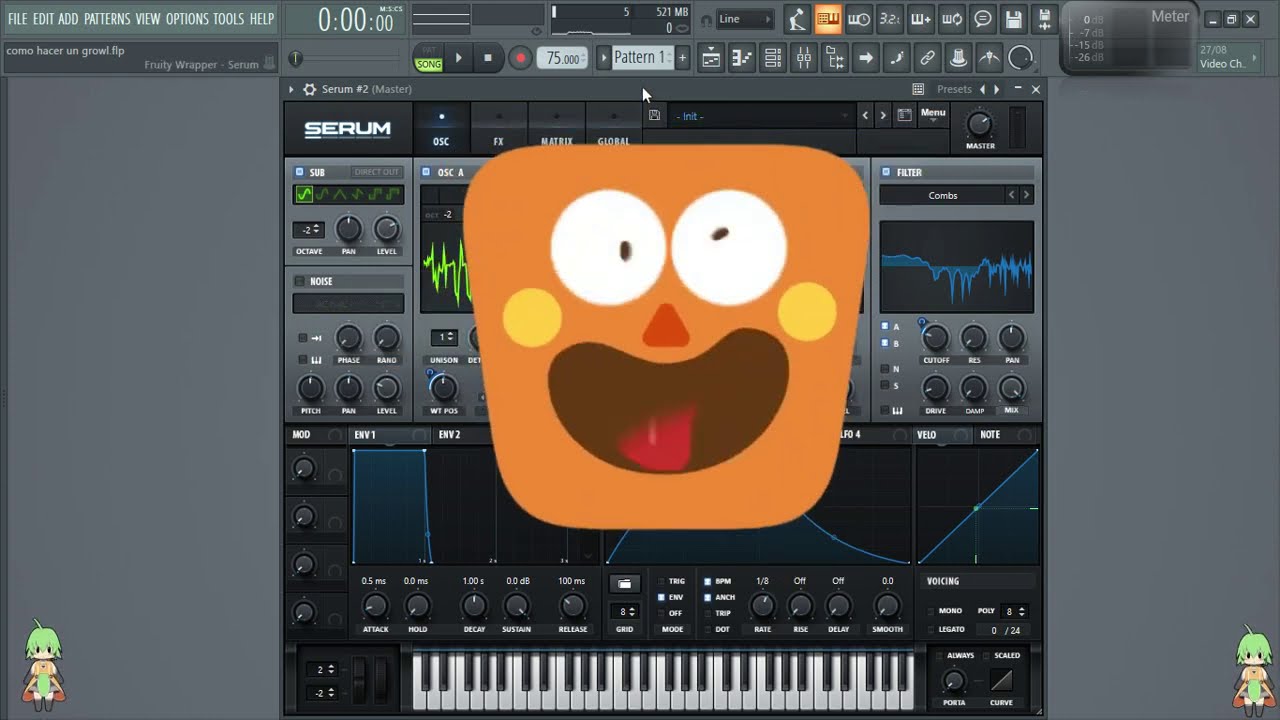The width and height of the screenshot is (1280, 720).
Task: Adjust SUB OCTAVE stepper value
Action: point(308,230)
